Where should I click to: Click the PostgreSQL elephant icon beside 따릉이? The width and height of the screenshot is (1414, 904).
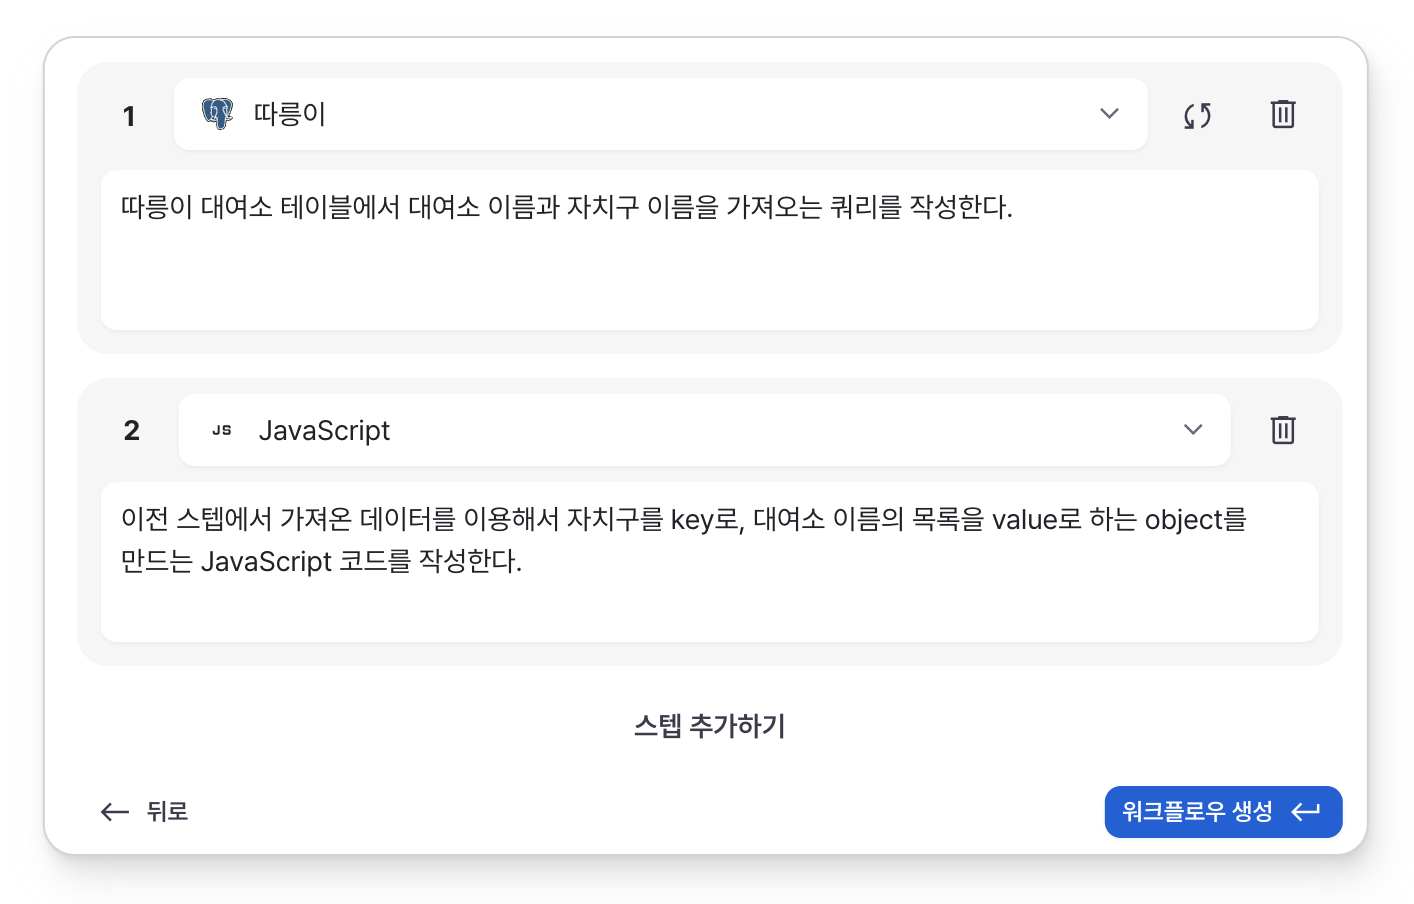coord(217,114)
